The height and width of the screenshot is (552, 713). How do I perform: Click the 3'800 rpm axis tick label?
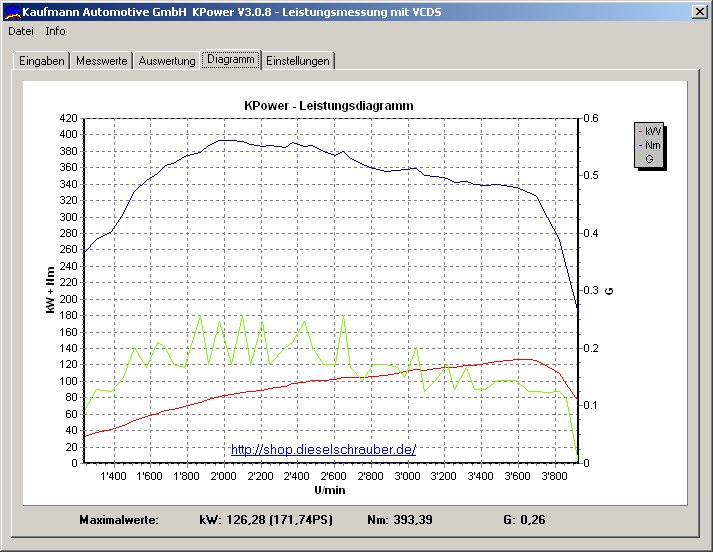click(555, 476)
